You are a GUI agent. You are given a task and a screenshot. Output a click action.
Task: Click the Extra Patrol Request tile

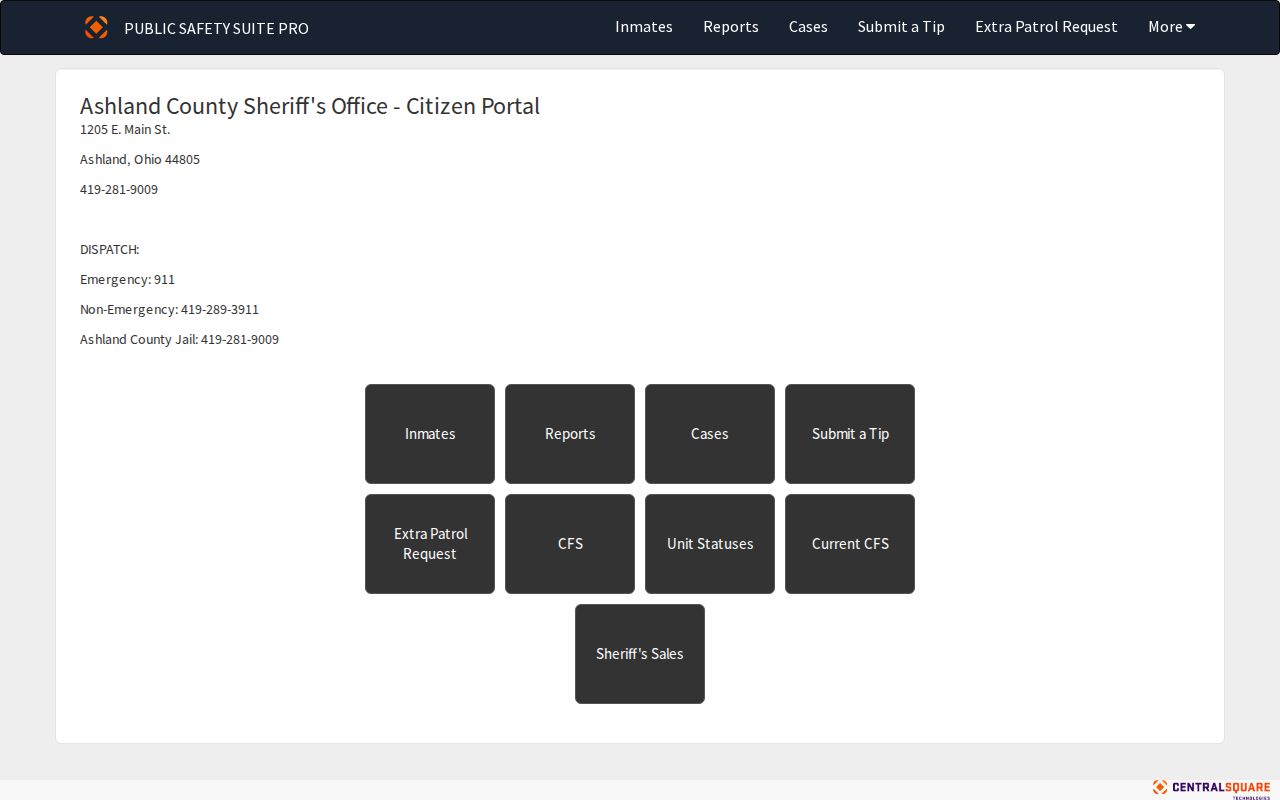pos(430,544)
